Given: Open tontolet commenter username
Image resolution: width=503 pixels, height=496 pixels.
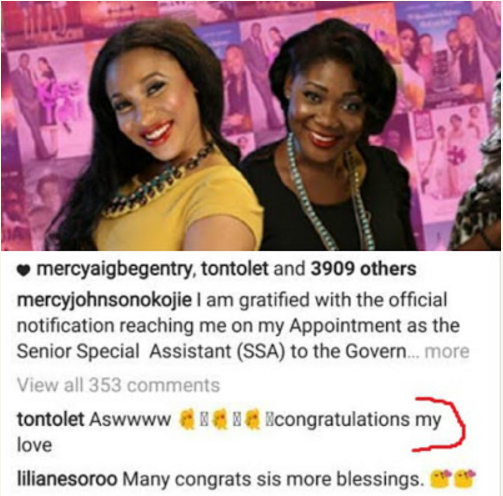Looking at the screenshot, I should 50,419.
